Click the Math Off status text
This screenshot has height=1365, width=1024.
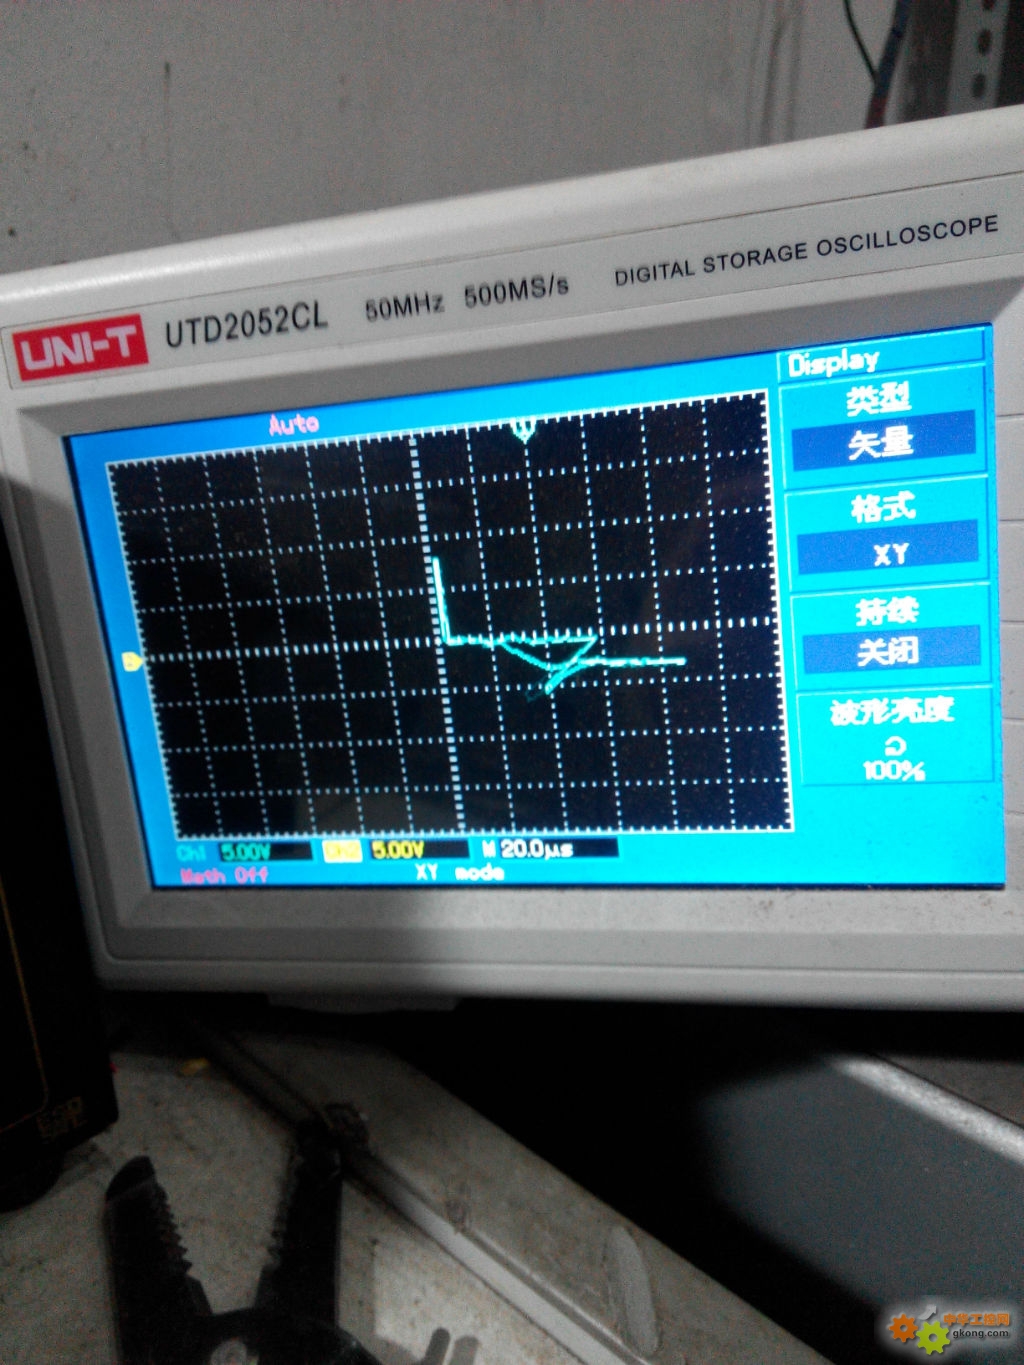[225, 876]
